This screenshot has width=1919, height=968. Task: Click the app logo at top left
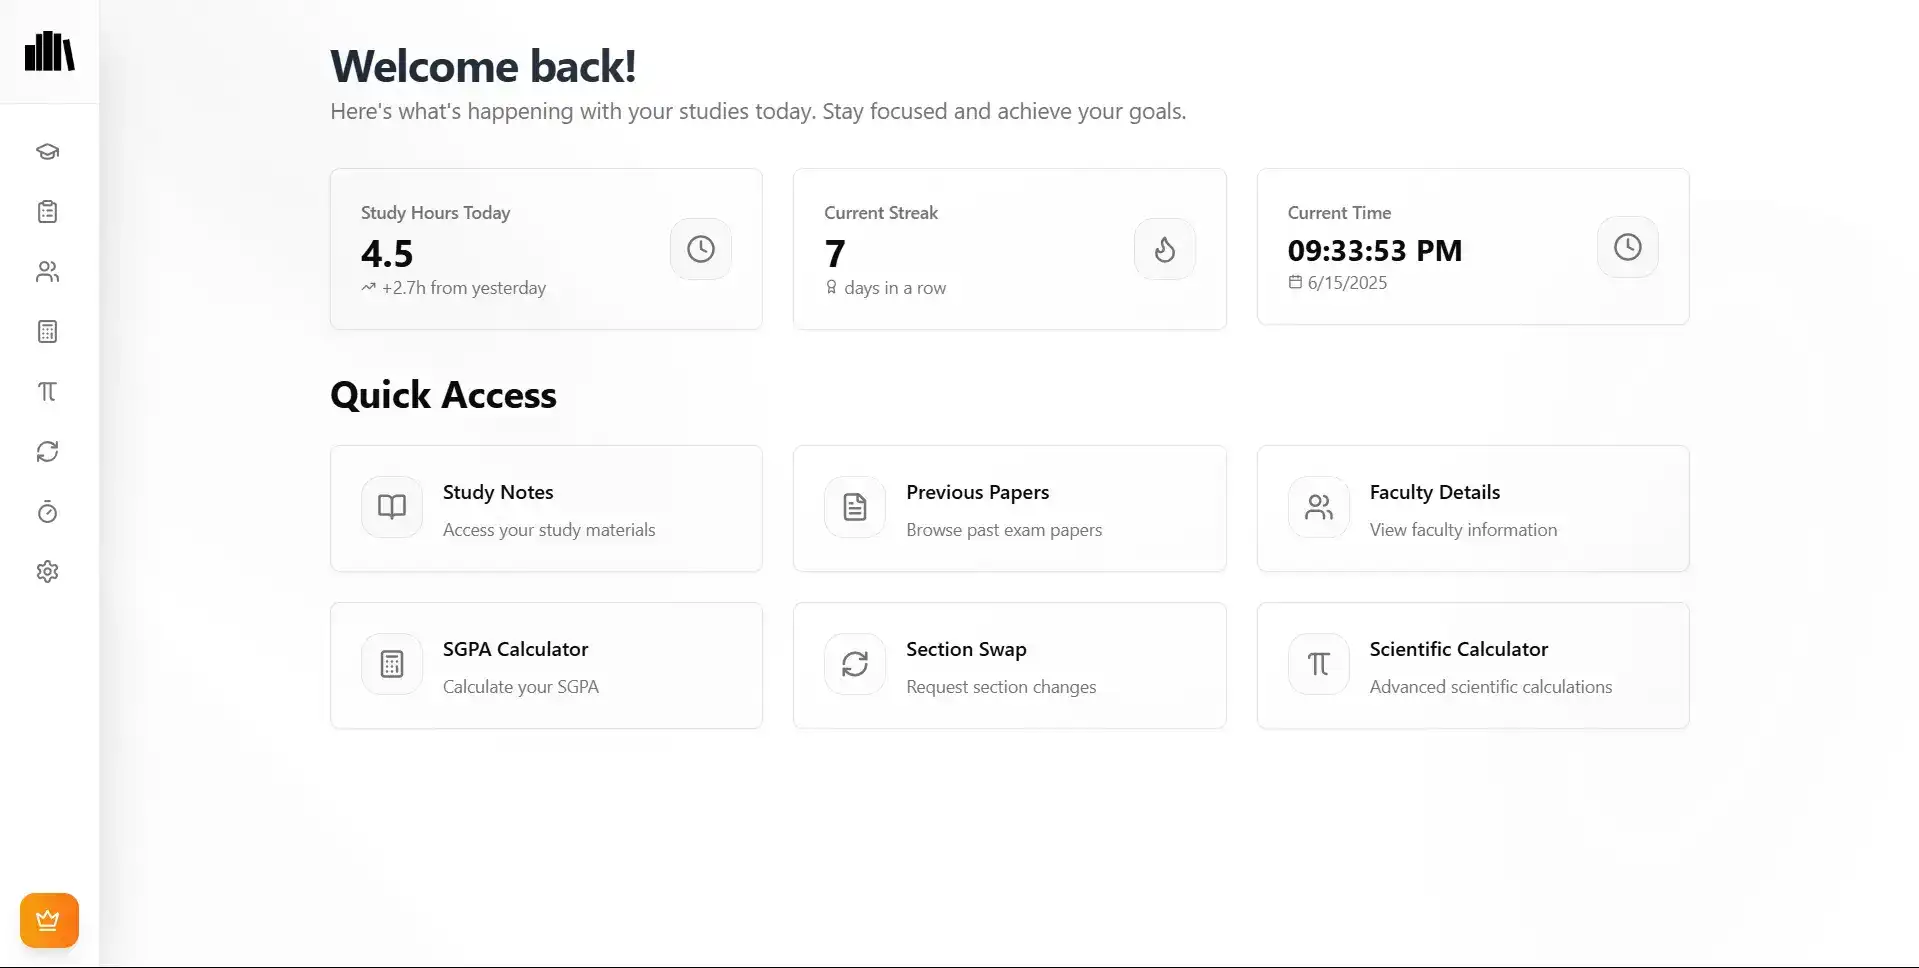tap(49, 51)
